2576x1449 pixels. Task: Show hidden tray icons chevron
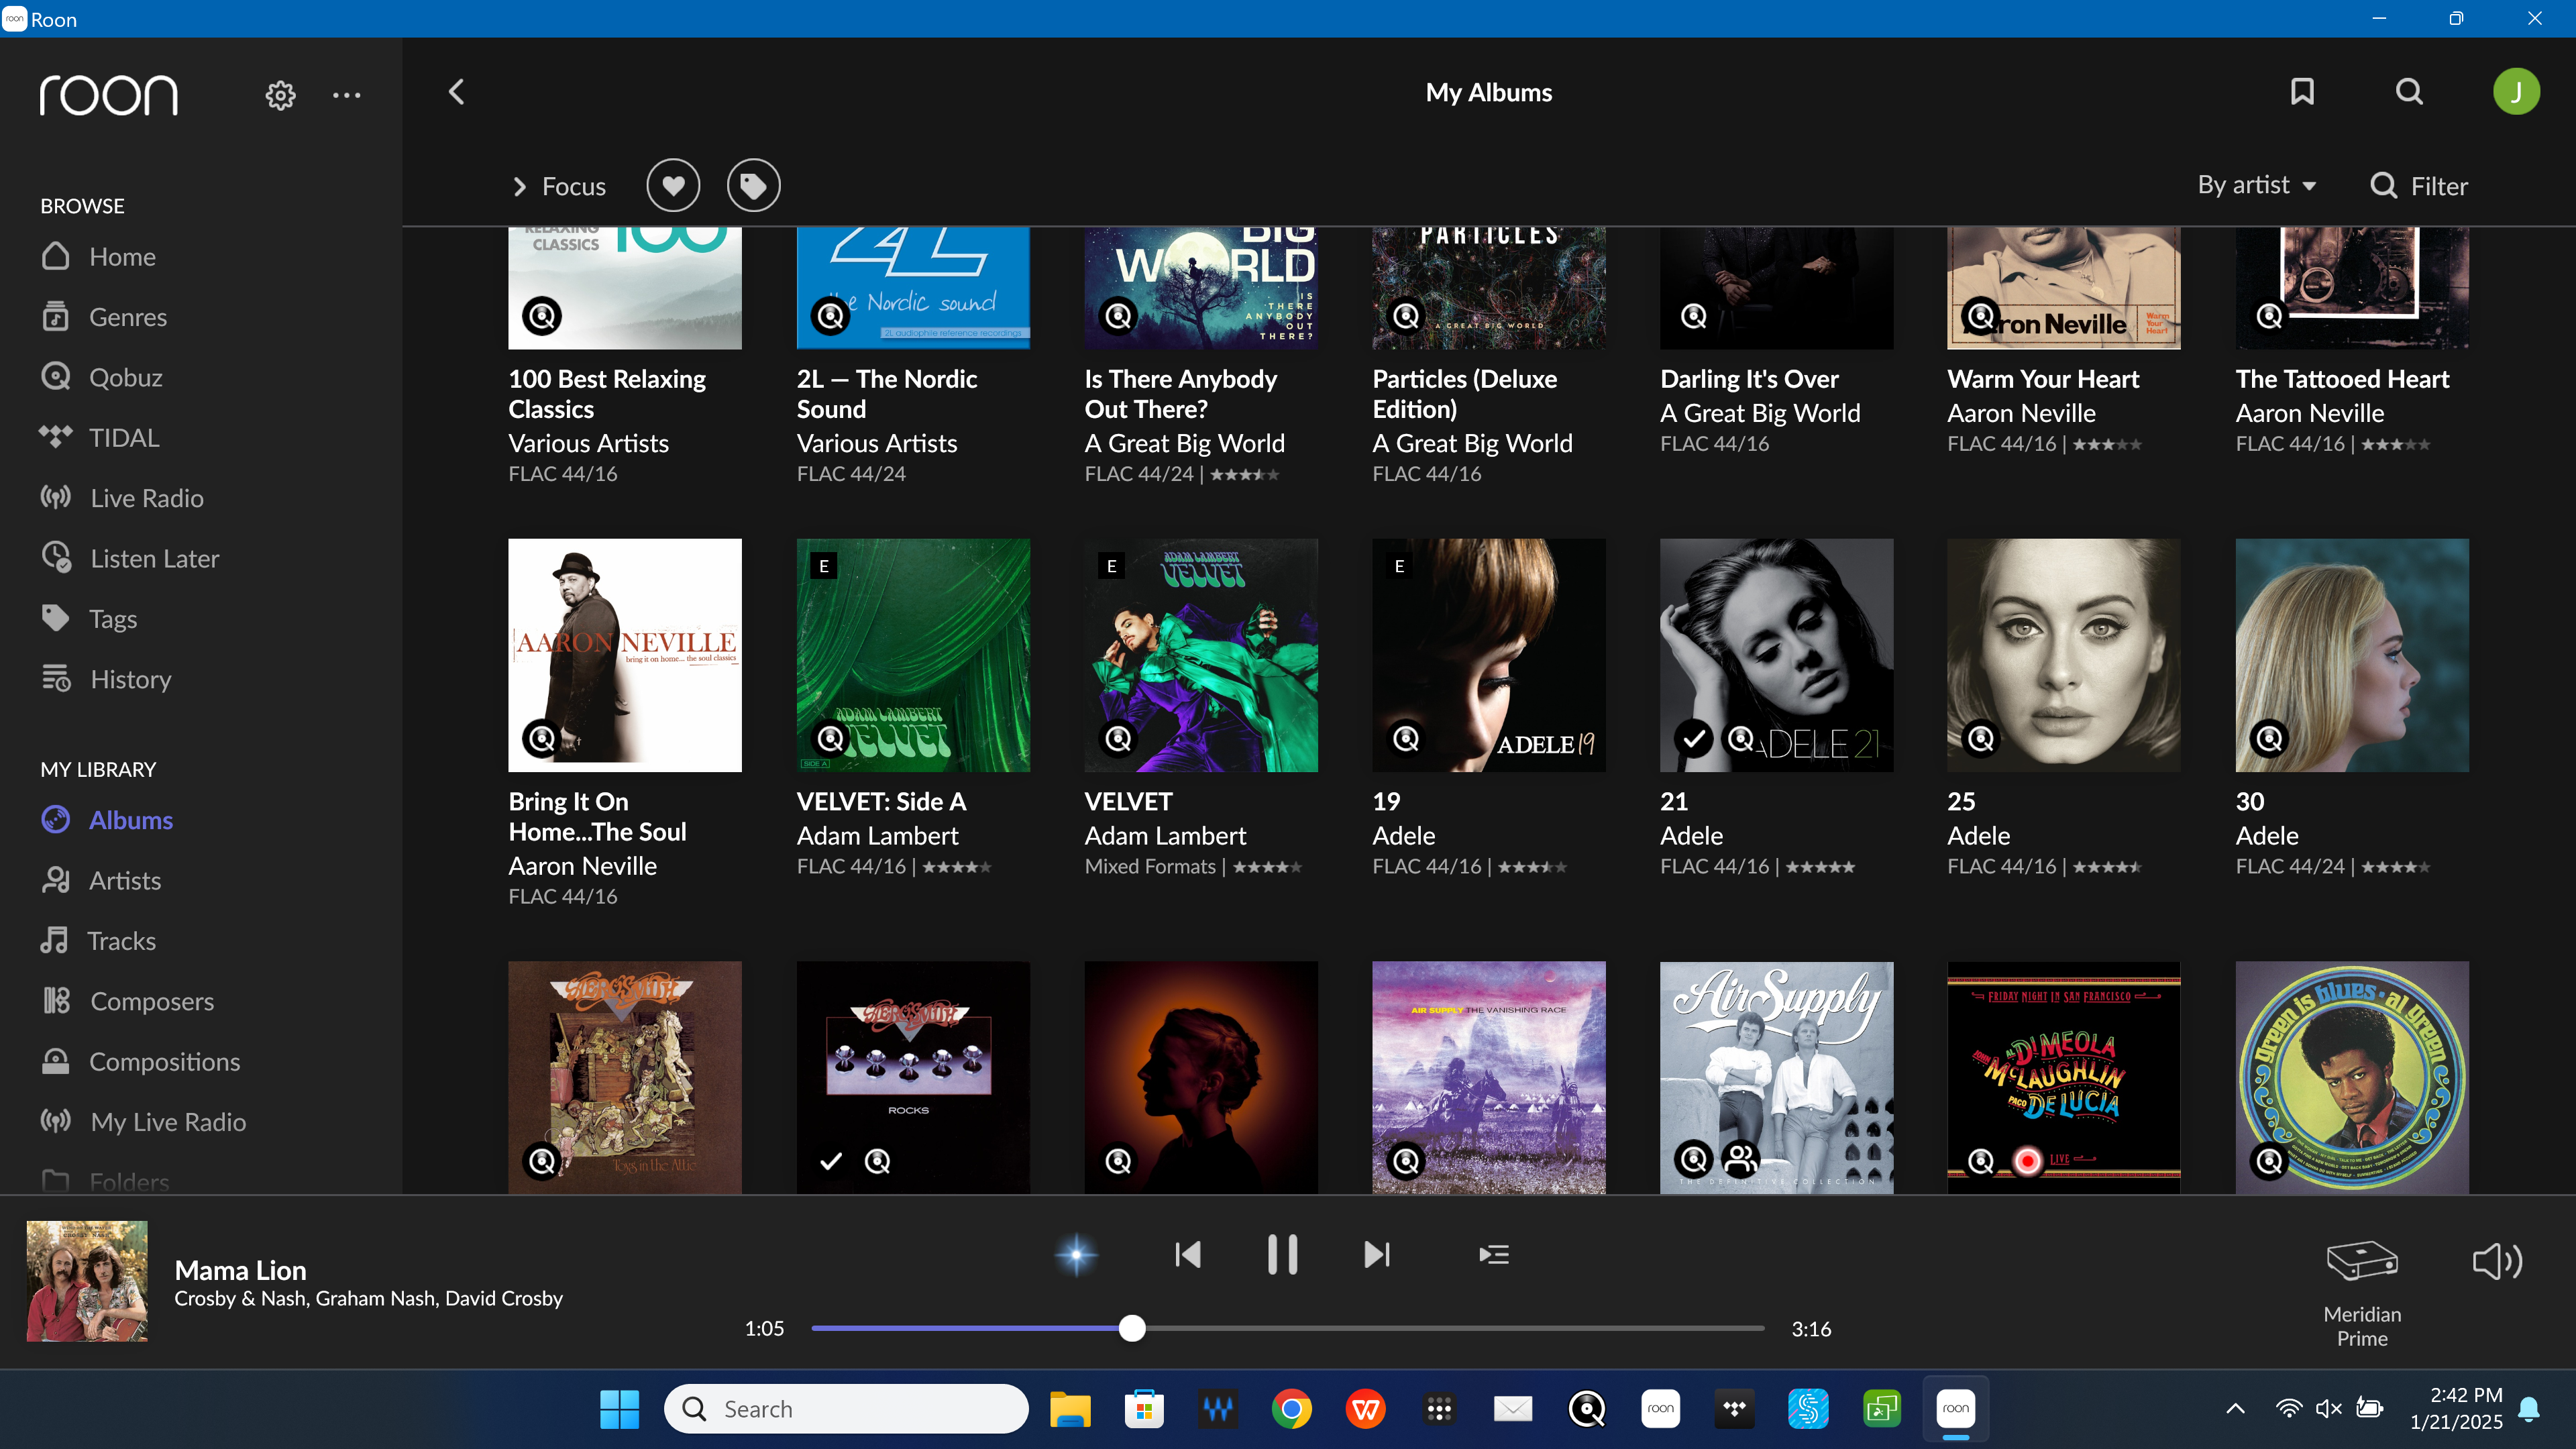click(2235, 1409)
